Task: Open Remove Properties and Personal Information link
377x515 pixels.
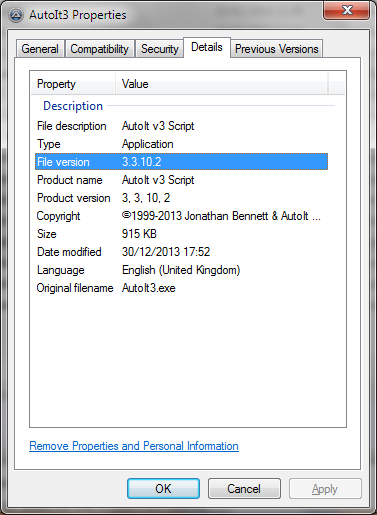Action: point(134,446)
